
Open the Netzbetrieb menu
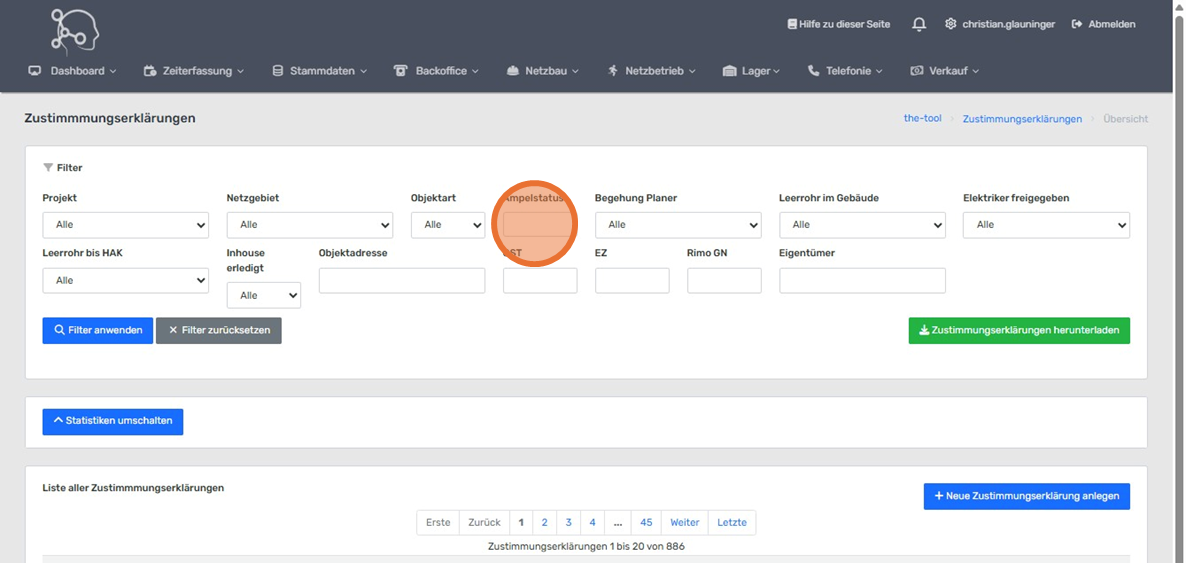pos(651,71)
